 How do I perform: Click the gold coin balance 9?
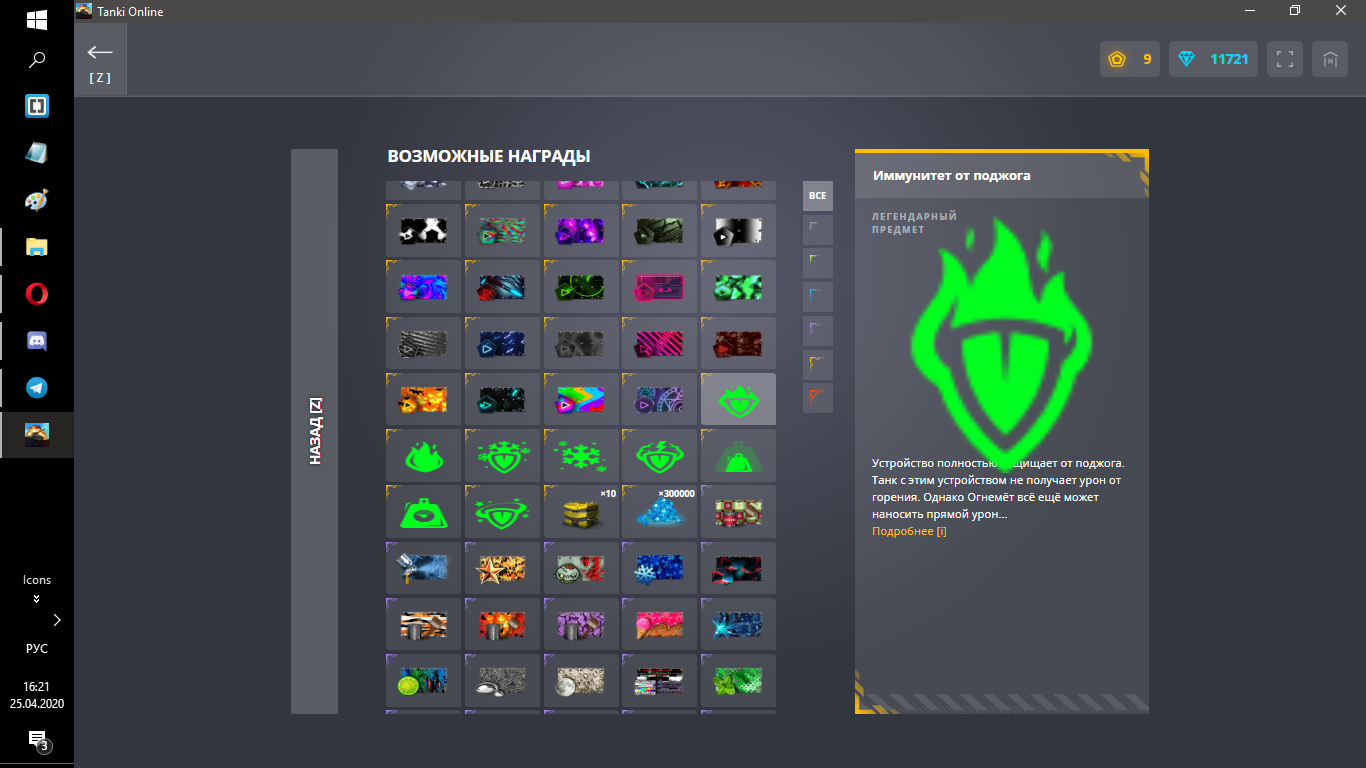(x=1130, y=59)
